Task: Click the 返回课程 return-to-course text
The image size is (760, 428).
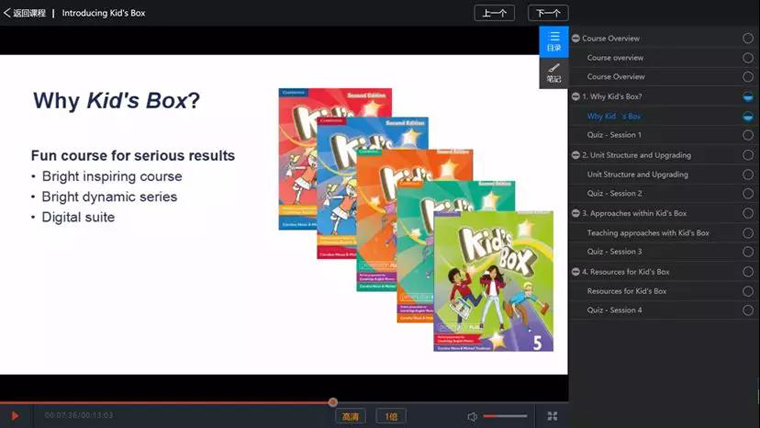Action: [29, 13]
